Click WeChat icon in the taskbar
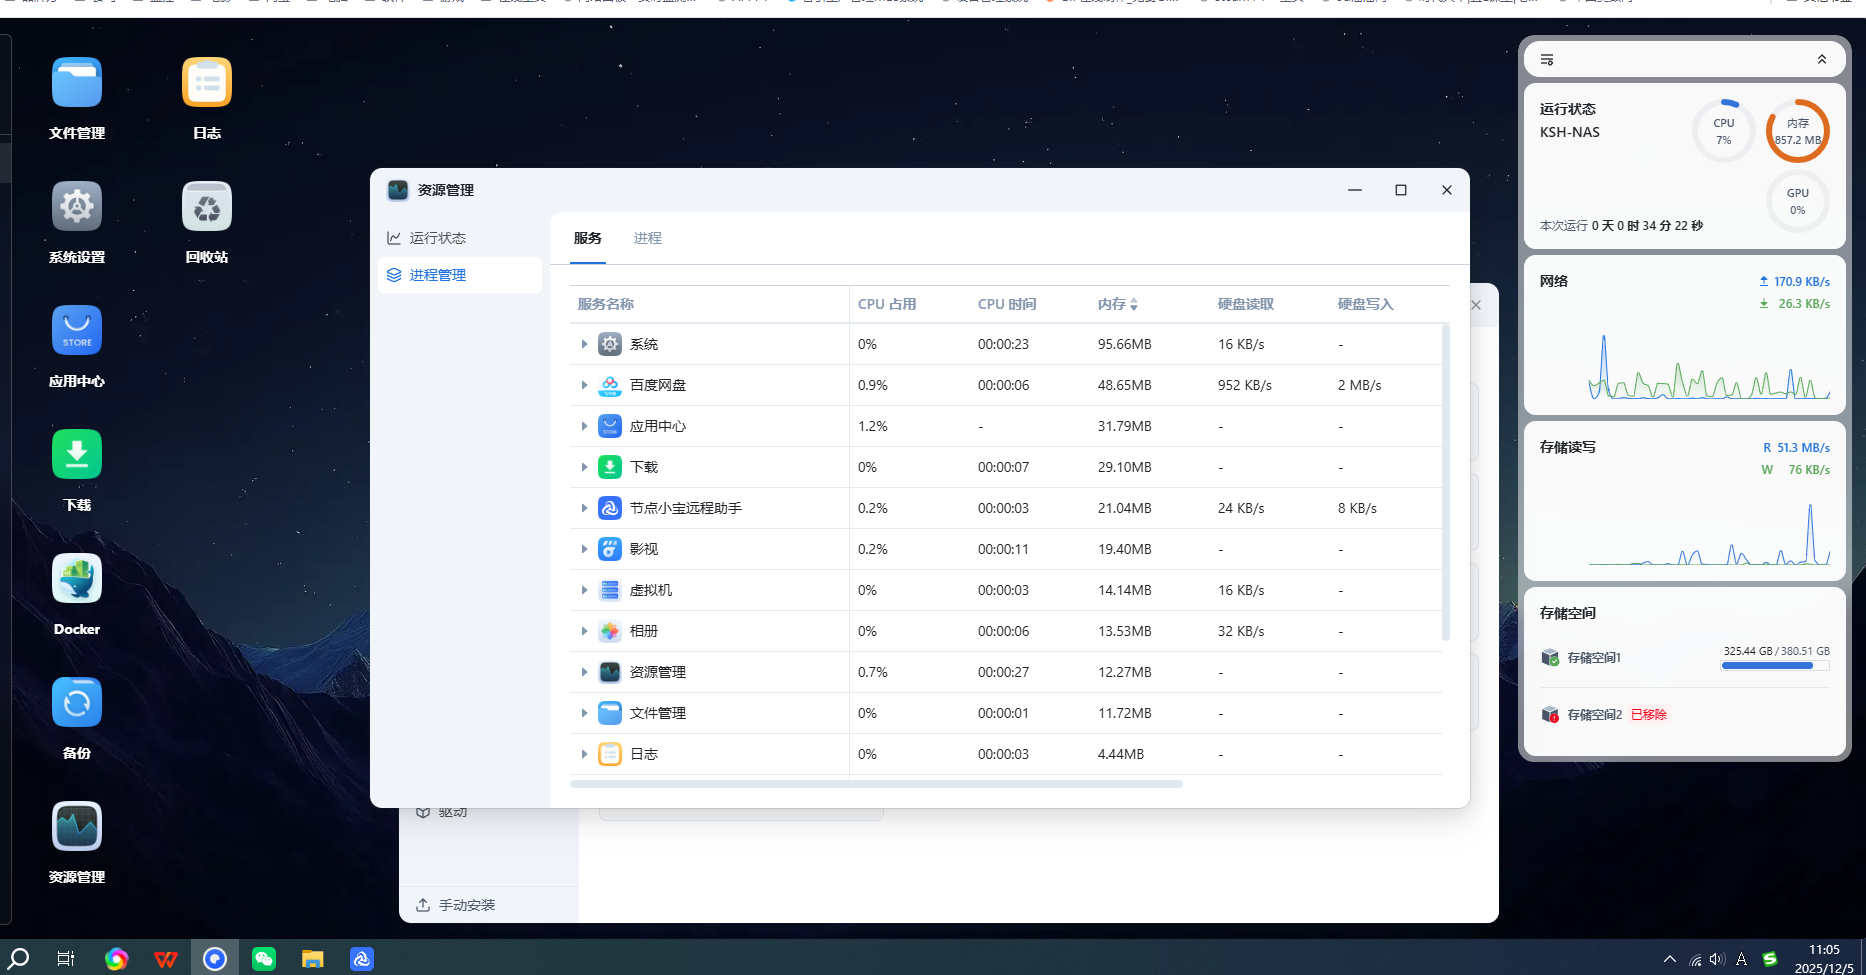 [264, 959]
